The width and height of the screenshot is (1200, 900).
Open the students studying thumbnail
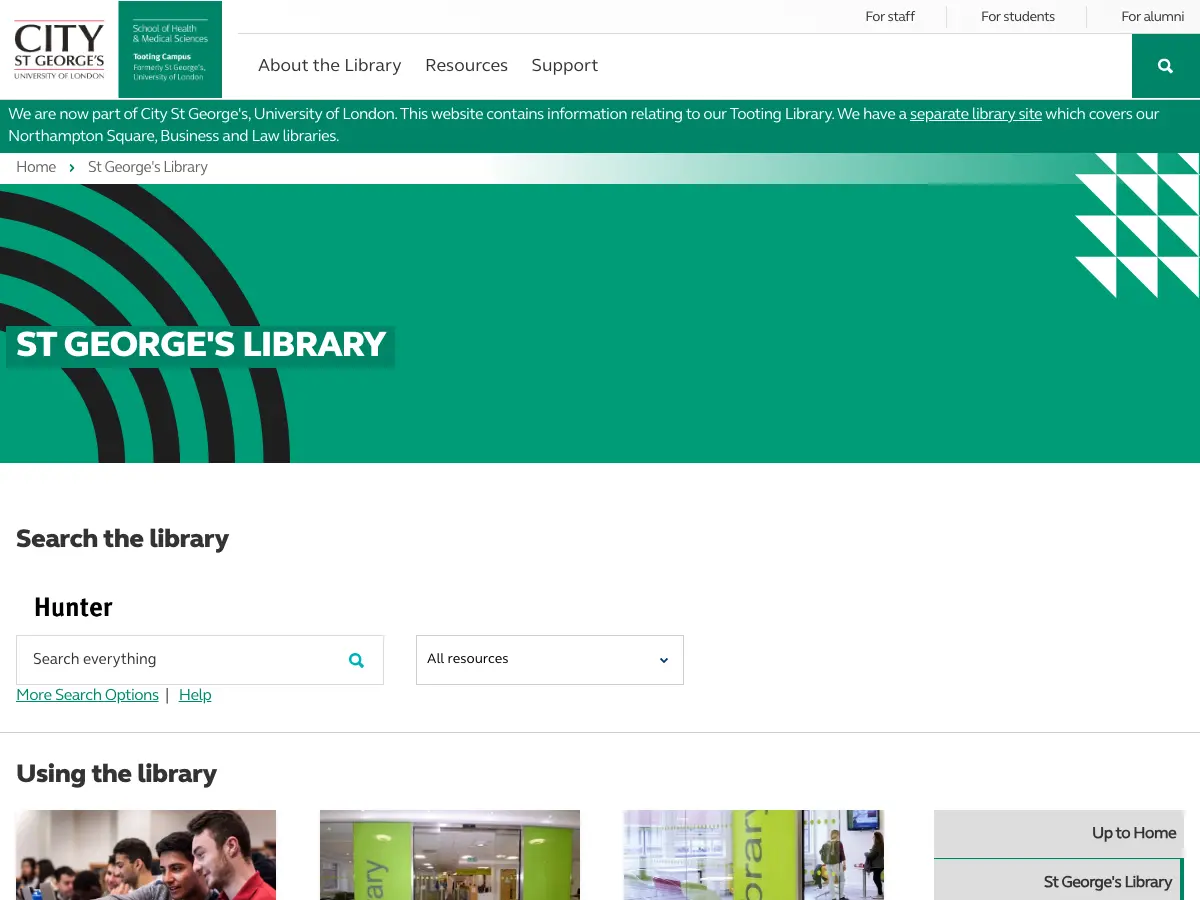146,855
